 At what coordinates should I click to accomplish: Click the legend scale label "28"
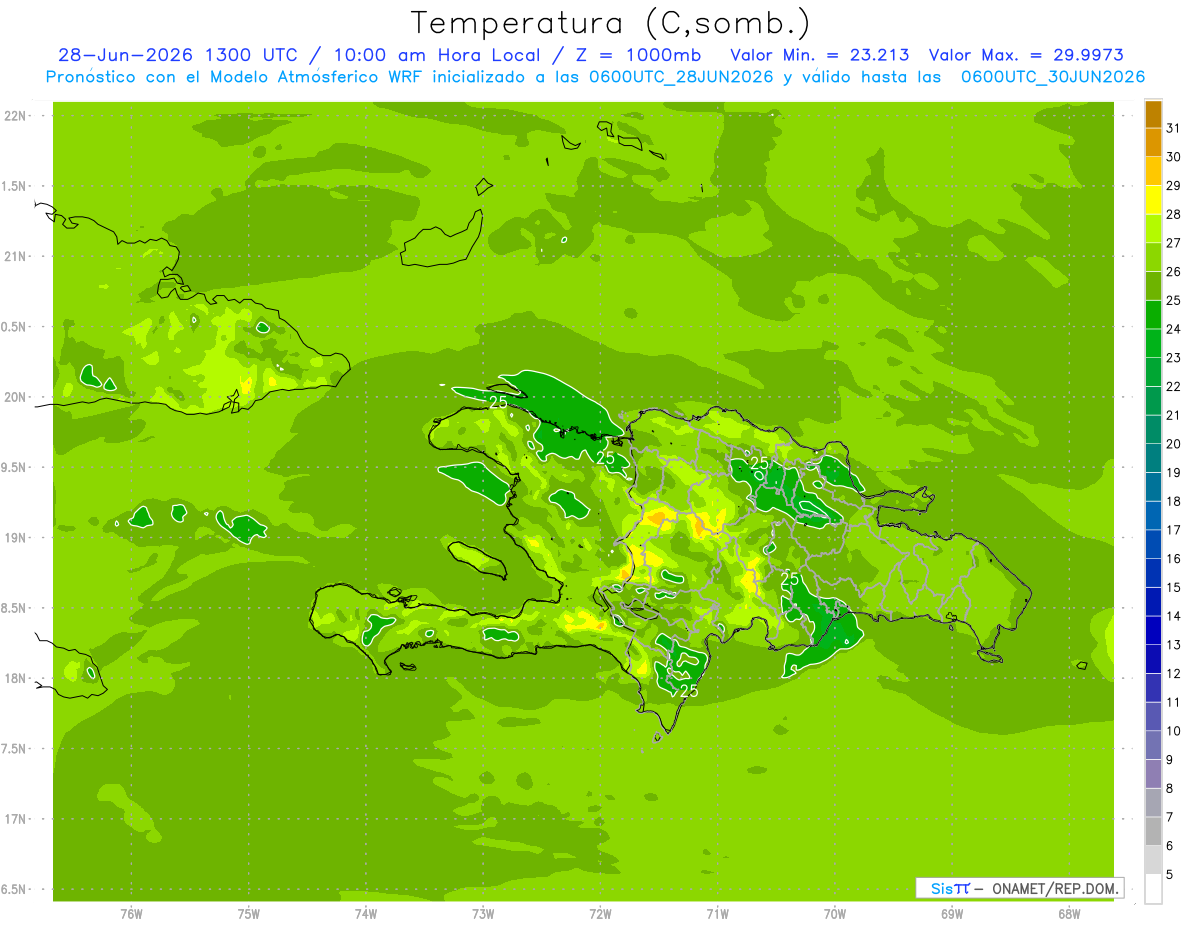tap(1174, 214)
